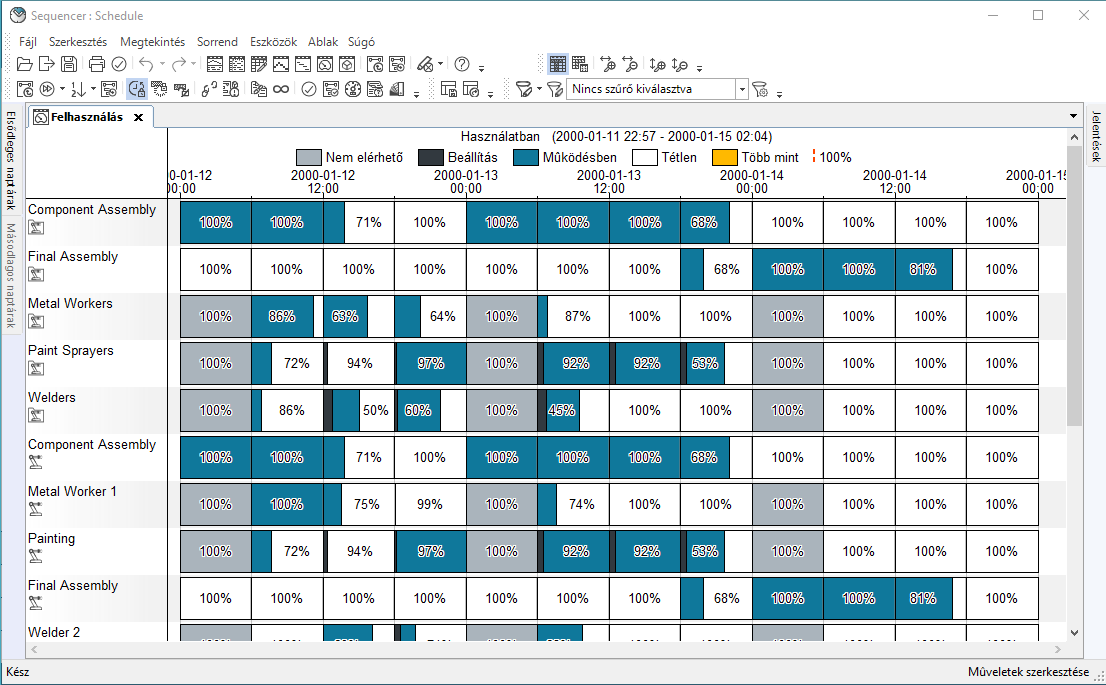Open the Eszközök menu

pos(272,42)
